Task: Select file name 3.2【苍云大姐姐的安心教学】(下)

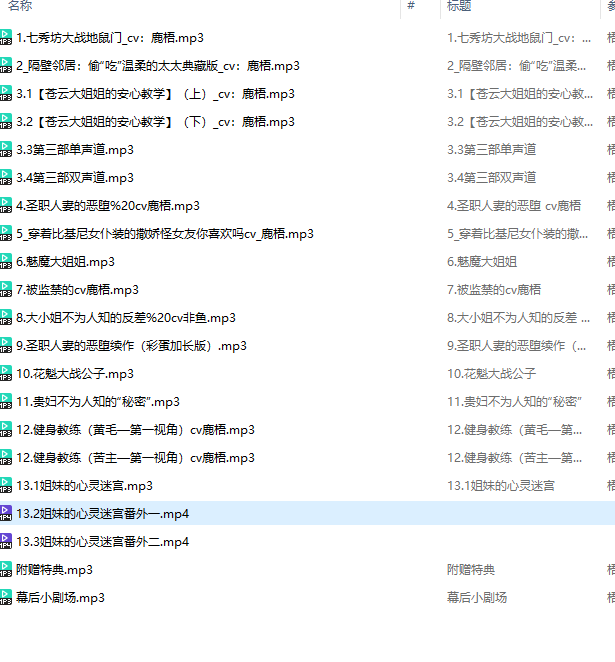Action: [x=155, y=122]
